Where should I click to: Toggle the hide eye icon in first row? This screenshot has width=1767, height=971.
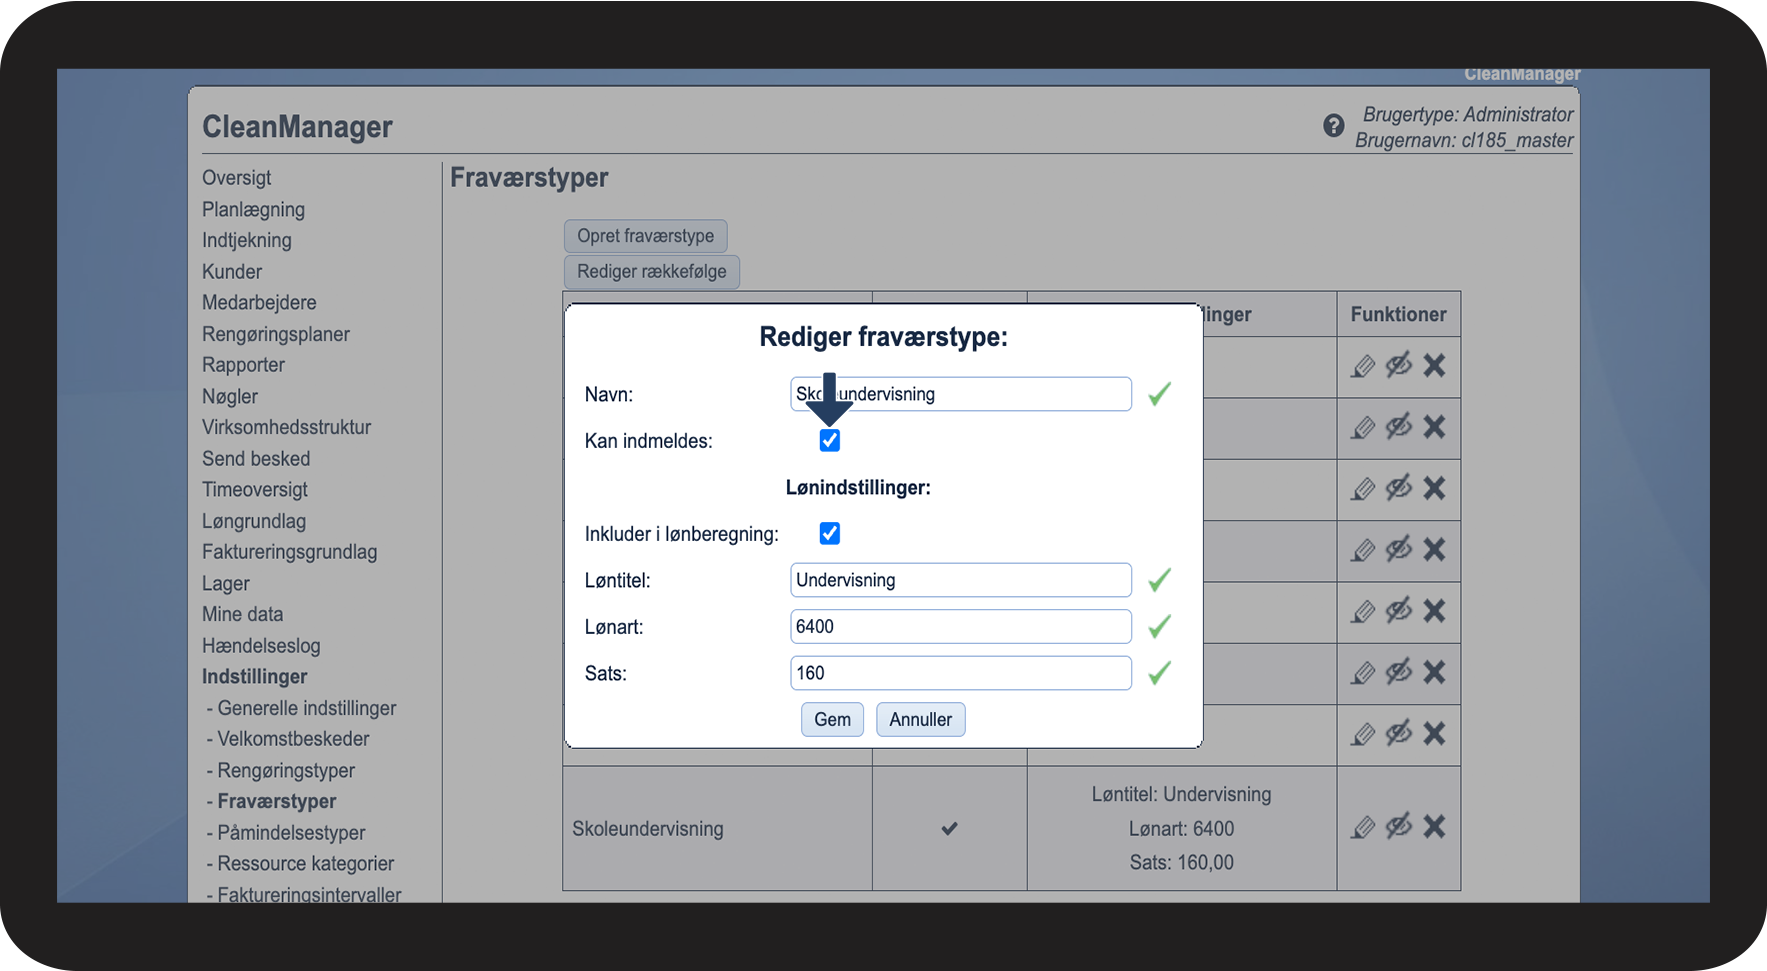1399,365
